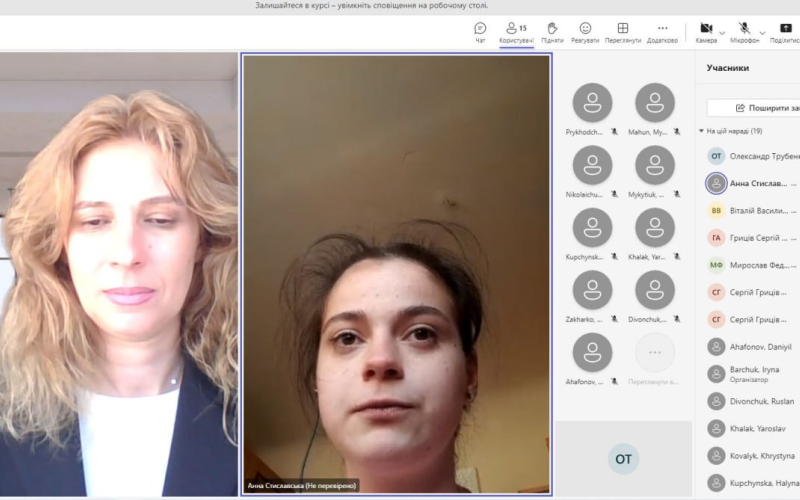Click Prykhodch participant avatar tile
This screenshot has height=500, width=800.
pyautogui.click(x=592, y=103)
